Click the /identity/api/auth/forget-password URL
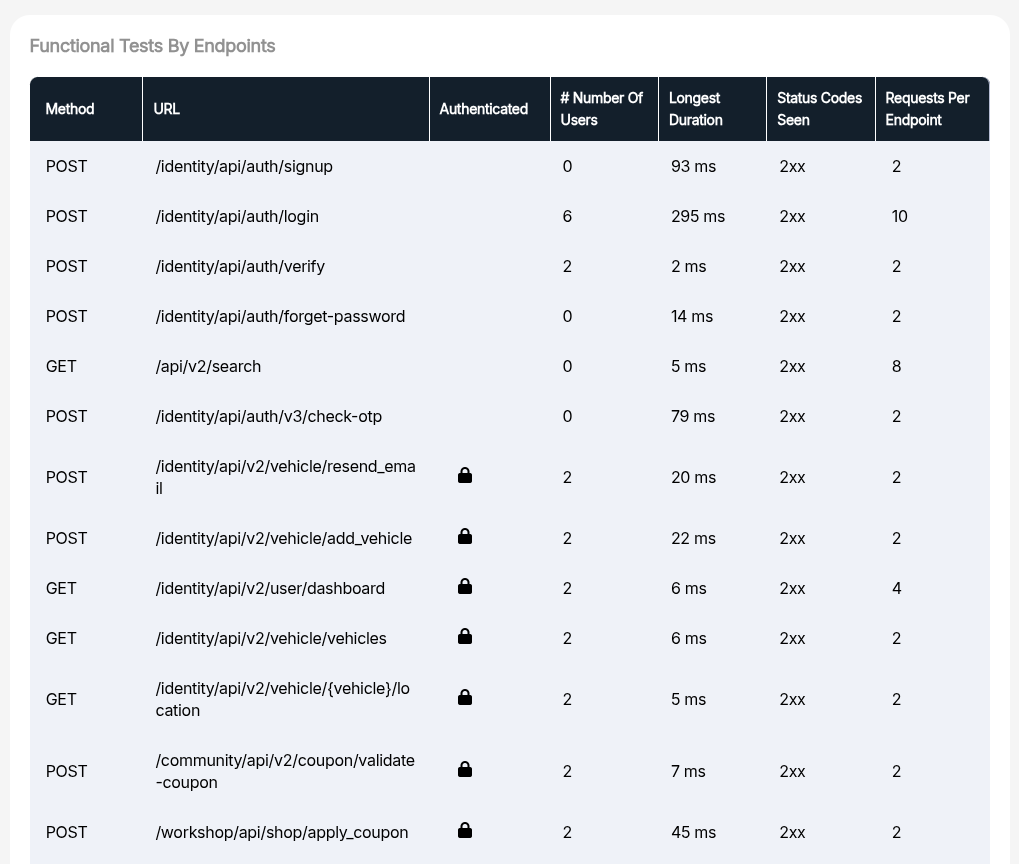 click(280, 316)
